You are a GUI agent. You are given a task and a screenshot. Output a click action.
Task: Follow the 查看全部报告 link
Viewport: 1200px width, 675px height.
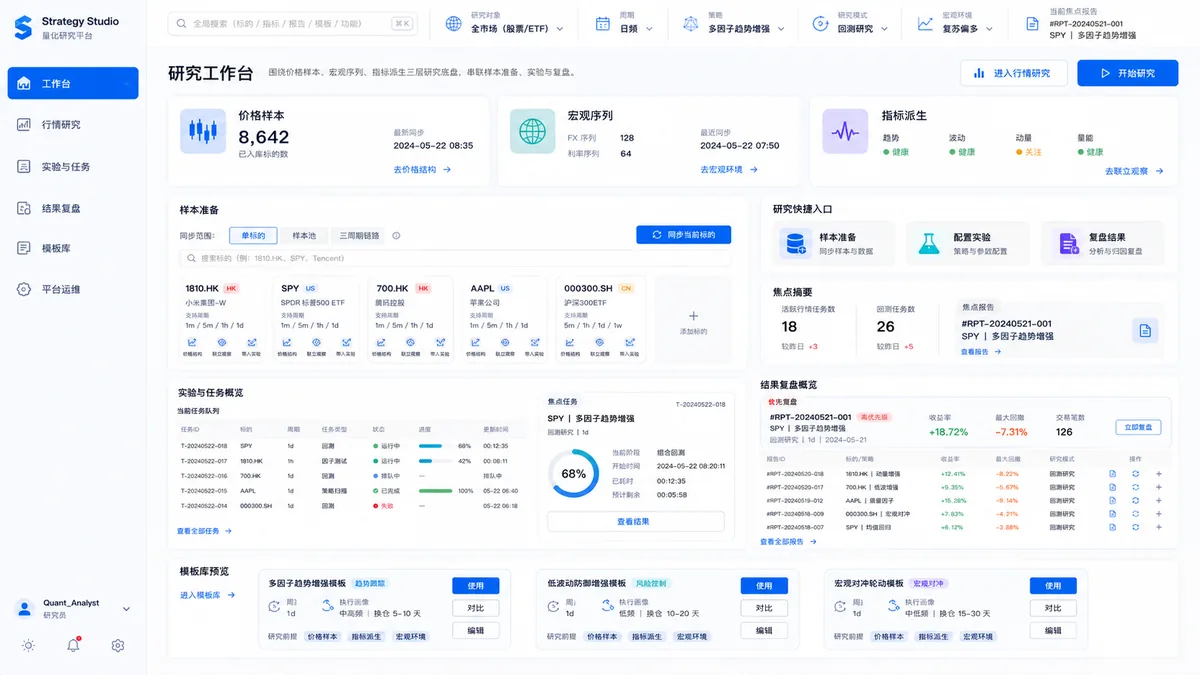pos(788,541)
